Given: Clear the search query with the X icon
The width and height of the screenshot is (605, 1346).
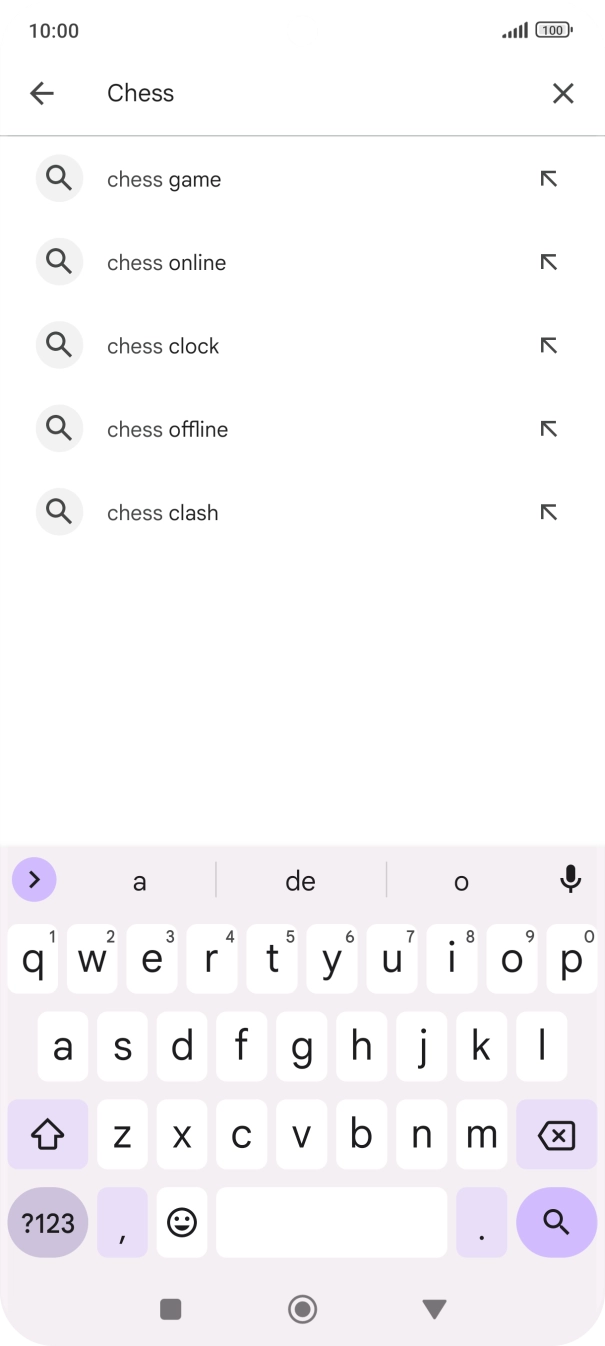Looking at the screenshot, I should point(563,92).
